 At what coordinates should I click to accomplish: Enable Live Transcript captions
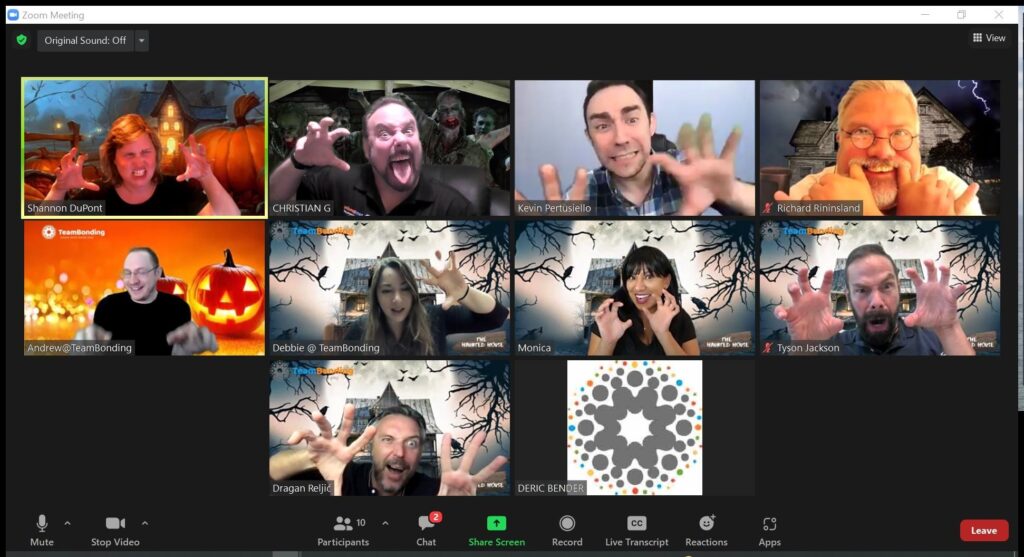pyautogui.click(x=636, y=529)
